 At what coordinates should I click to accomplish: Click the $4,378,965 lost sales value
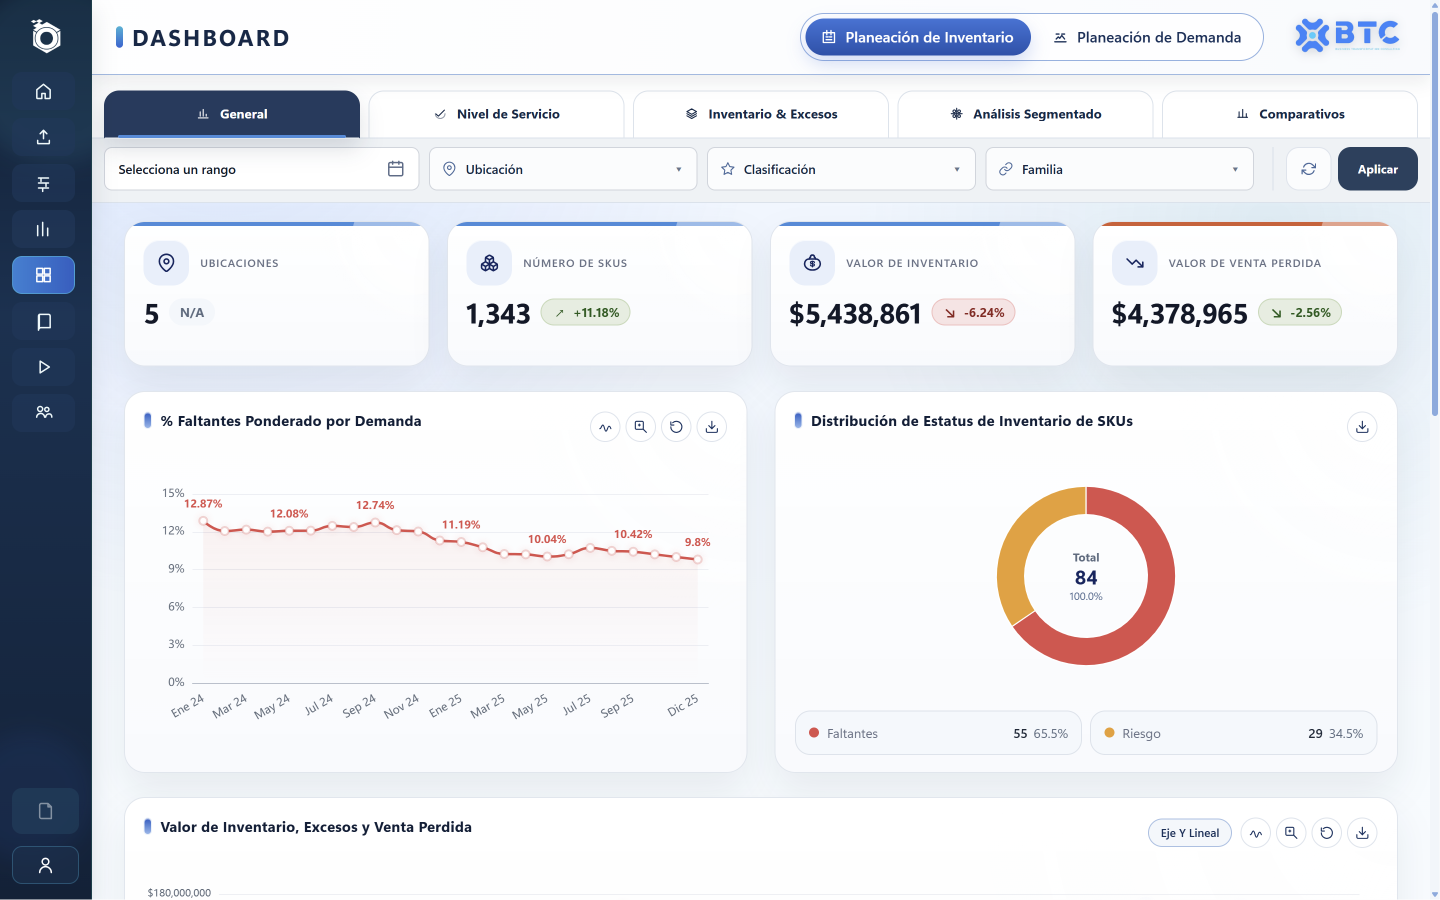[1180, 314]
